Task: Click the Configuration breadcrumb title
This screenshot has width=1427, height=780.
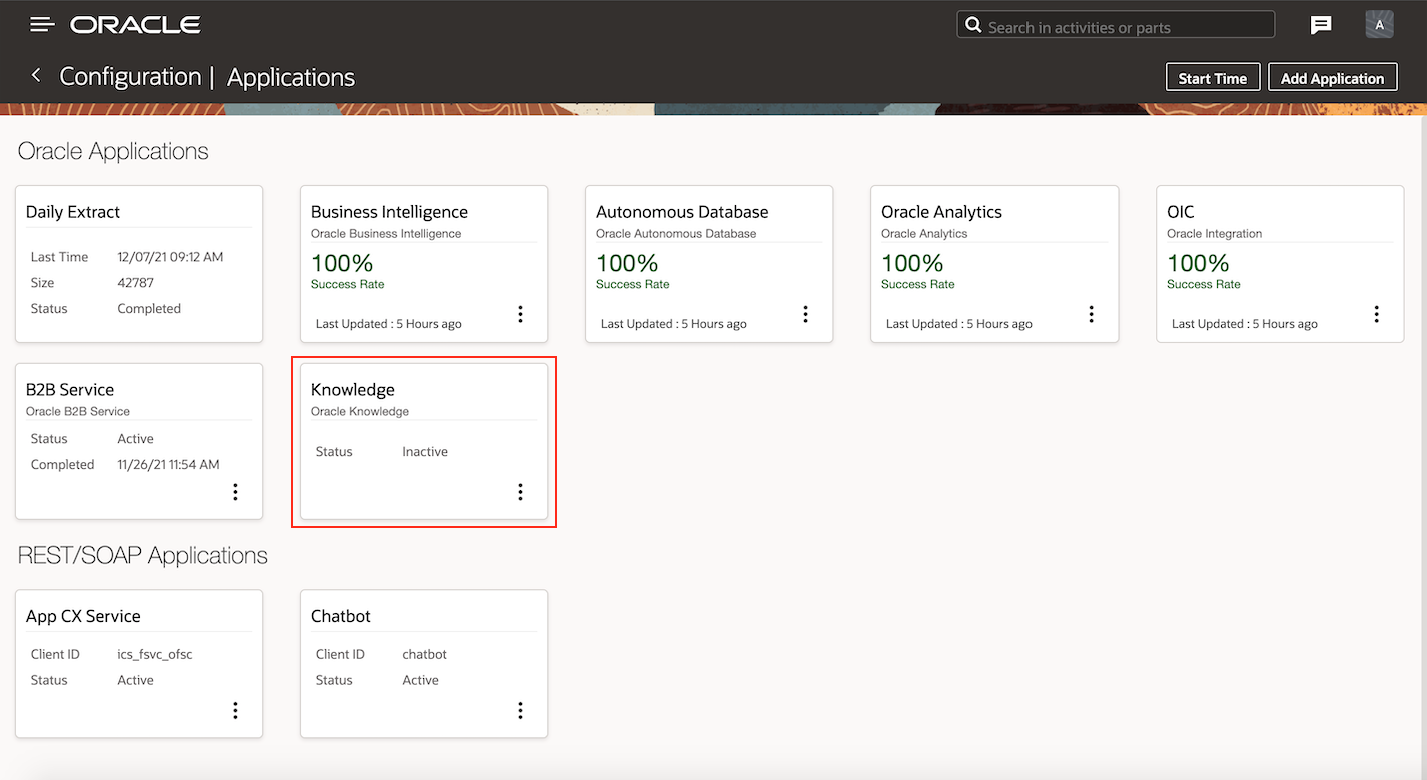Action: 130,77
